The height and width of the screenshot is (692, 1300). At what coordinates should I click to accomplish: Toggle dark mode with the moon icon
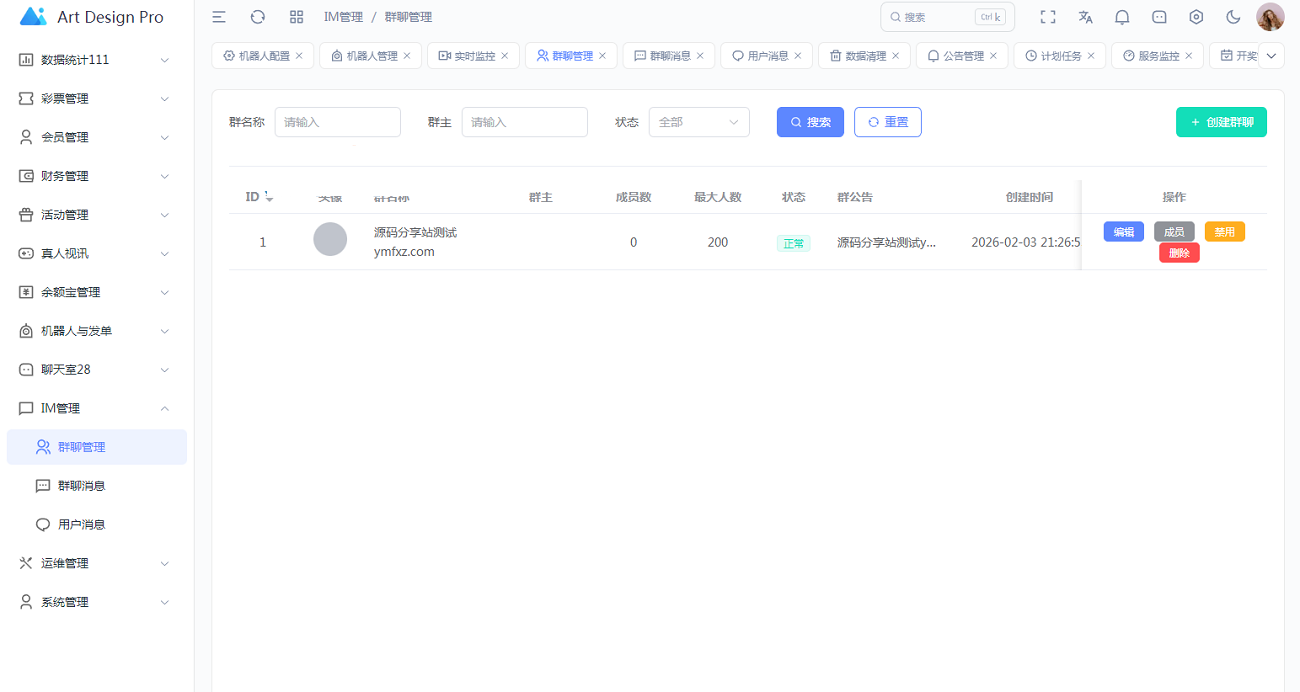pos(1233,17)
